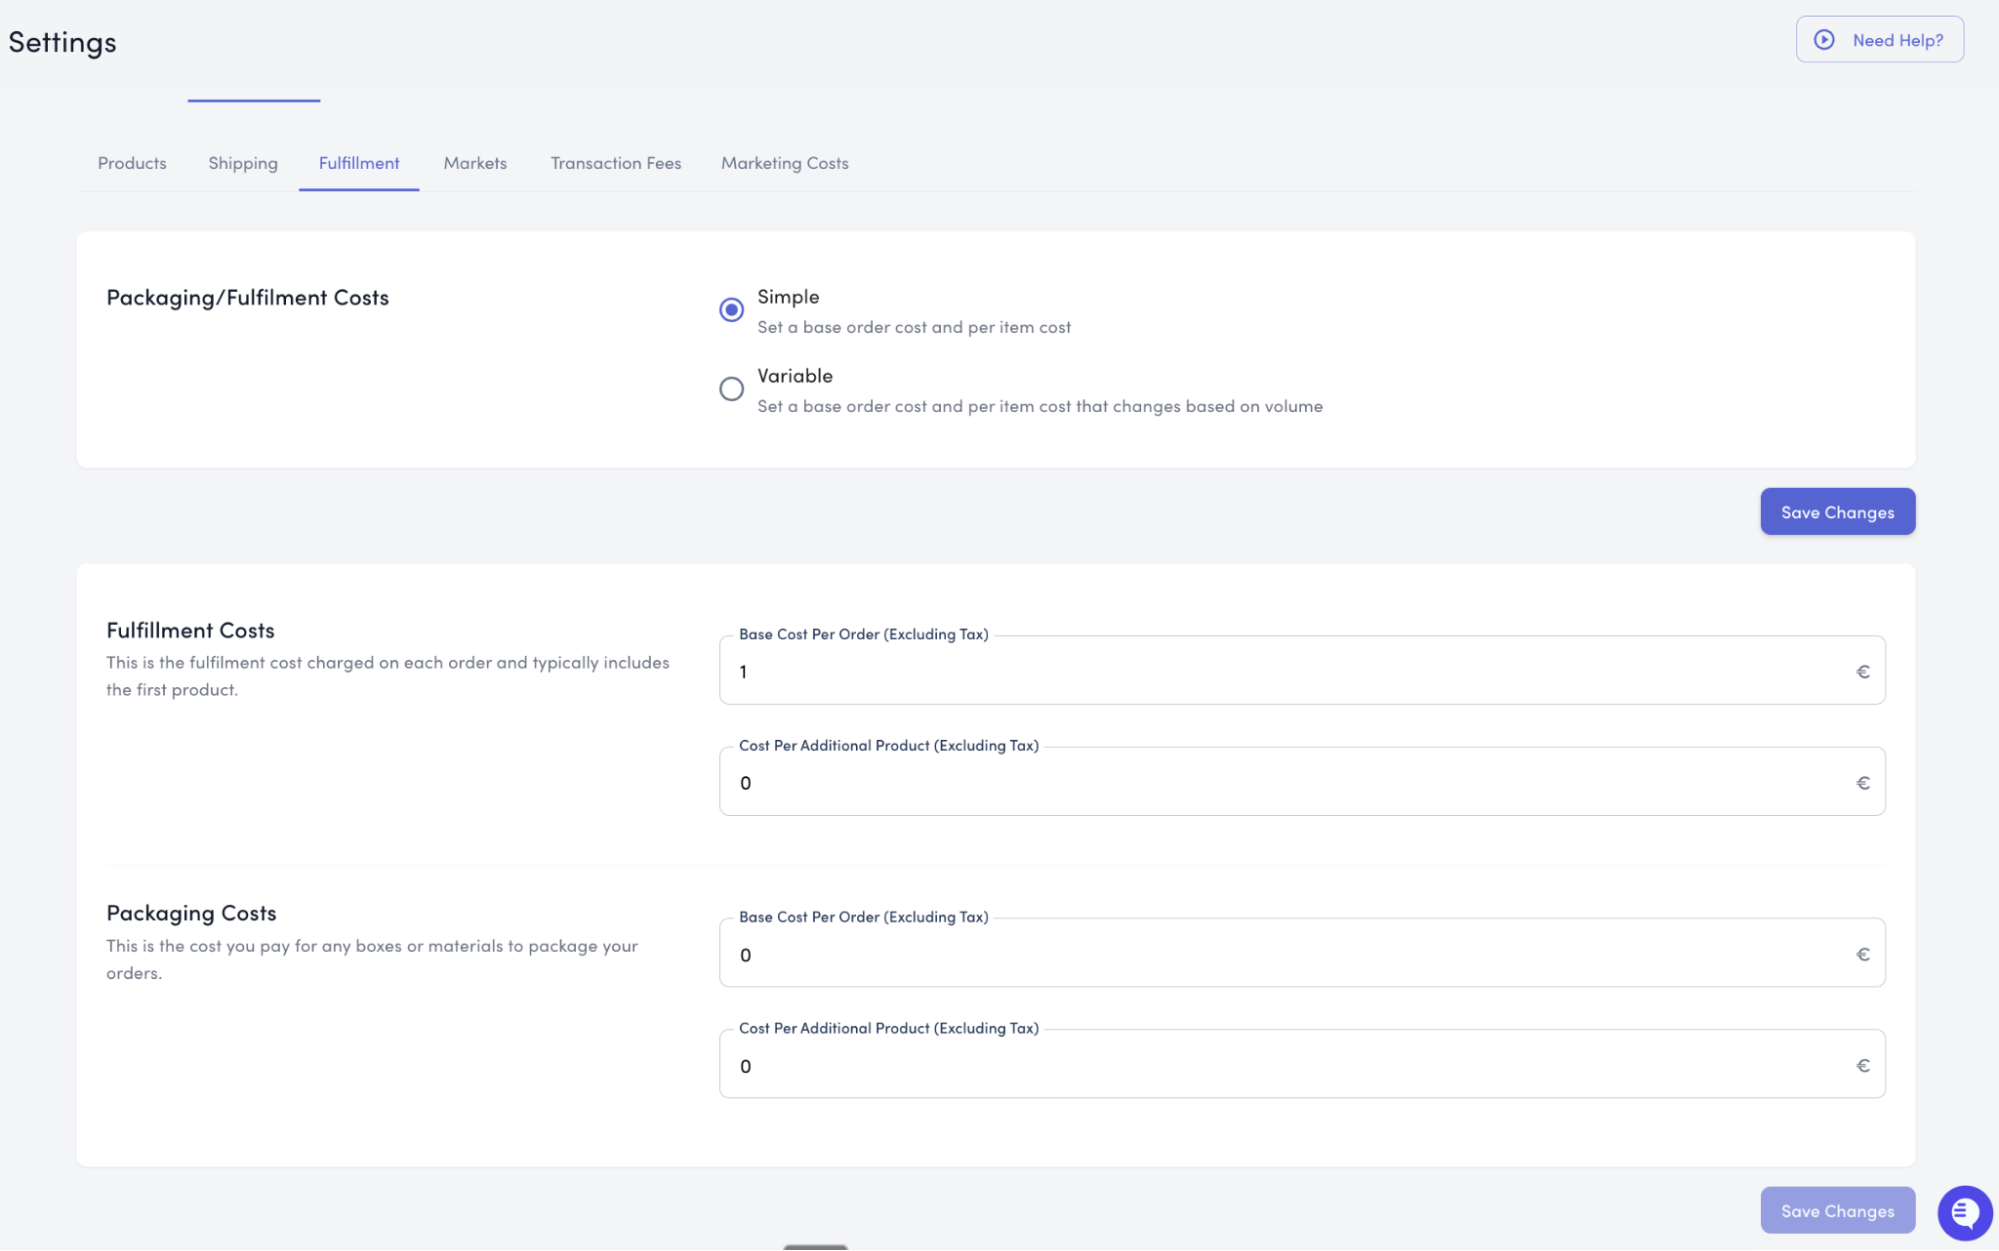1999x1251 pixels.
Task: Click euro icon in Fulfillment additional product field
Action: coord(1862,783)
